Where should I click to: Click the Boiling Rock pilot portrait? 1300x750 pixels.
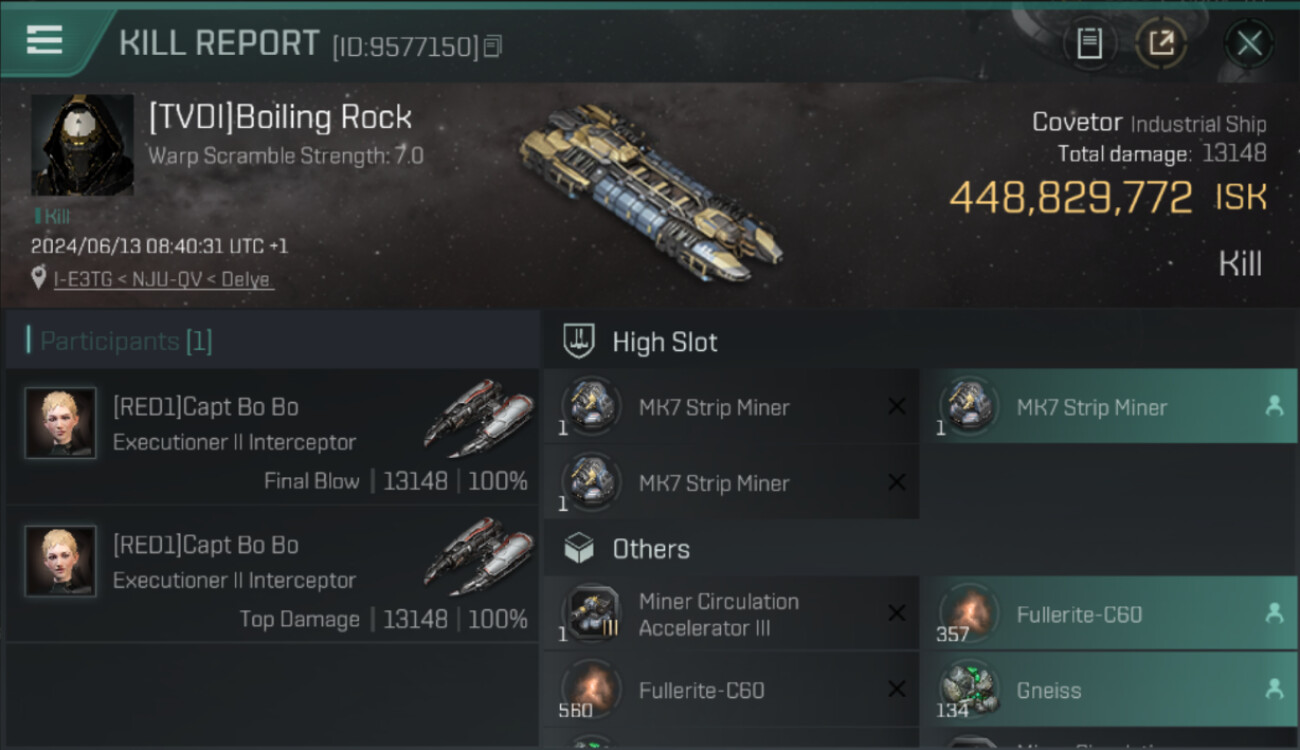tap(82, 145)
